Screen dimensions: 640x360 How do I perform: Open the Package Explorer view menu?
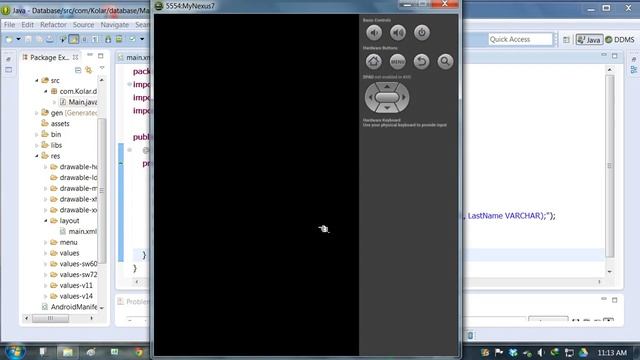tap(102, 68)
